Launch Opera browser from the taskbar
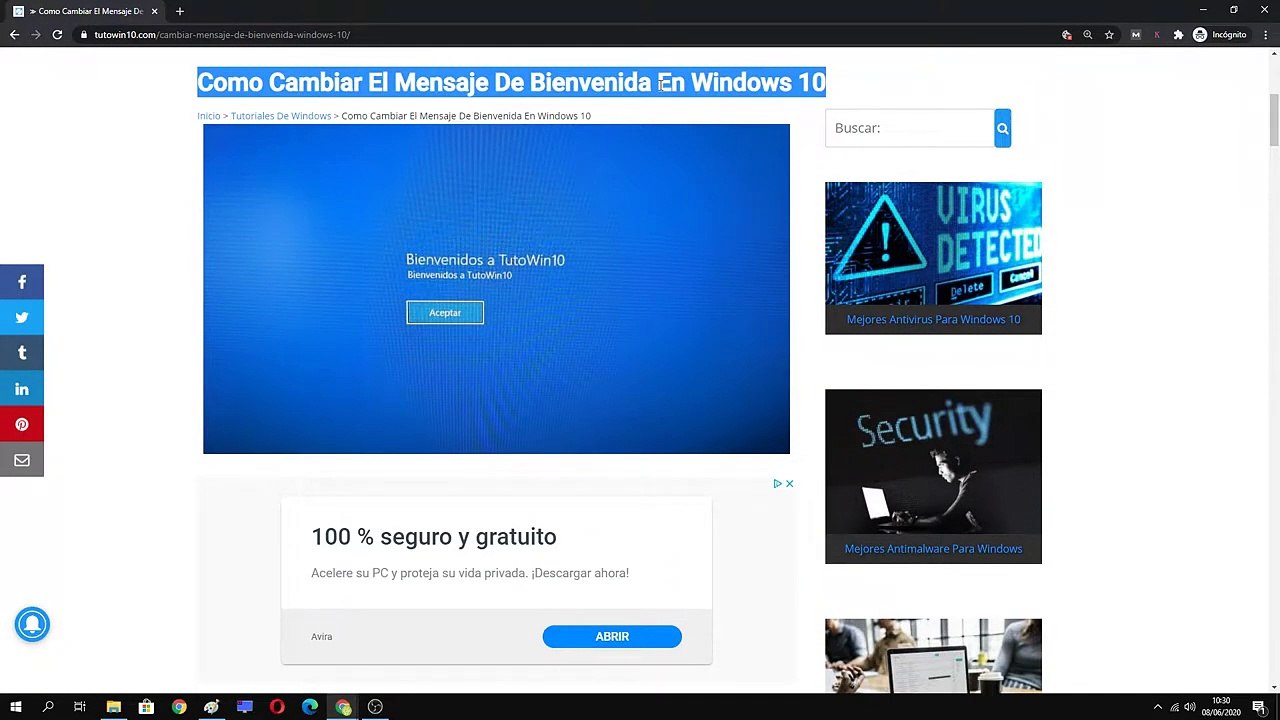 tap(277, 707)
